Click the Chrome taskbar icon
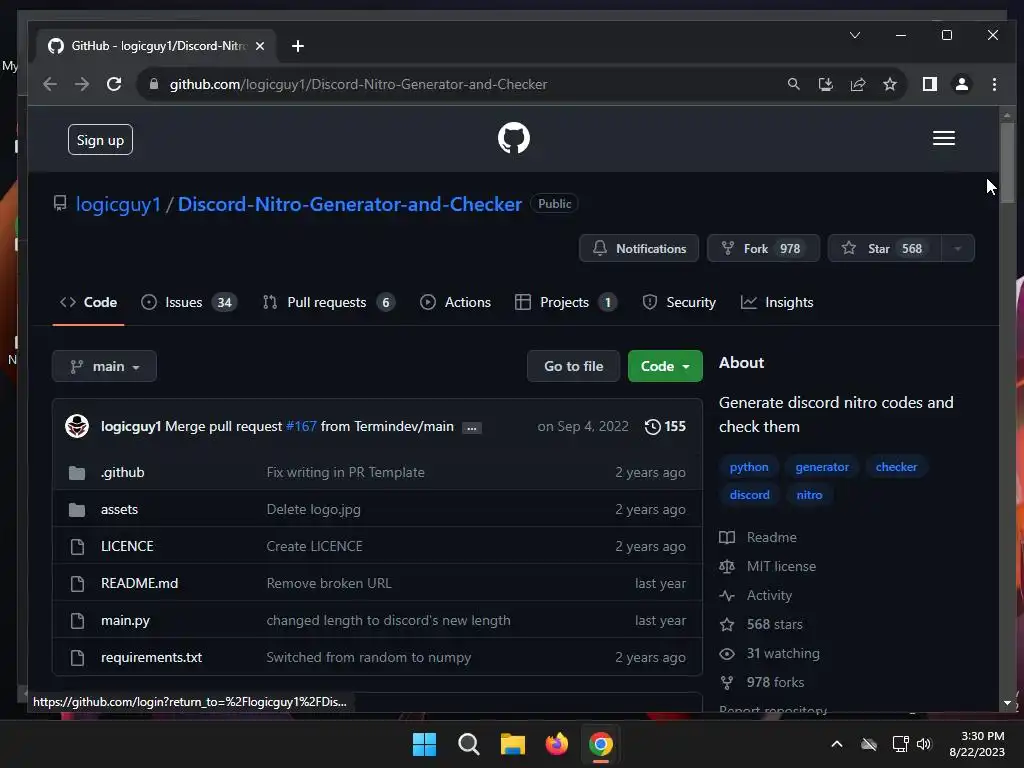Viewport: 1024px width, 768px height. pyautogui.click(x=601, y=744)
